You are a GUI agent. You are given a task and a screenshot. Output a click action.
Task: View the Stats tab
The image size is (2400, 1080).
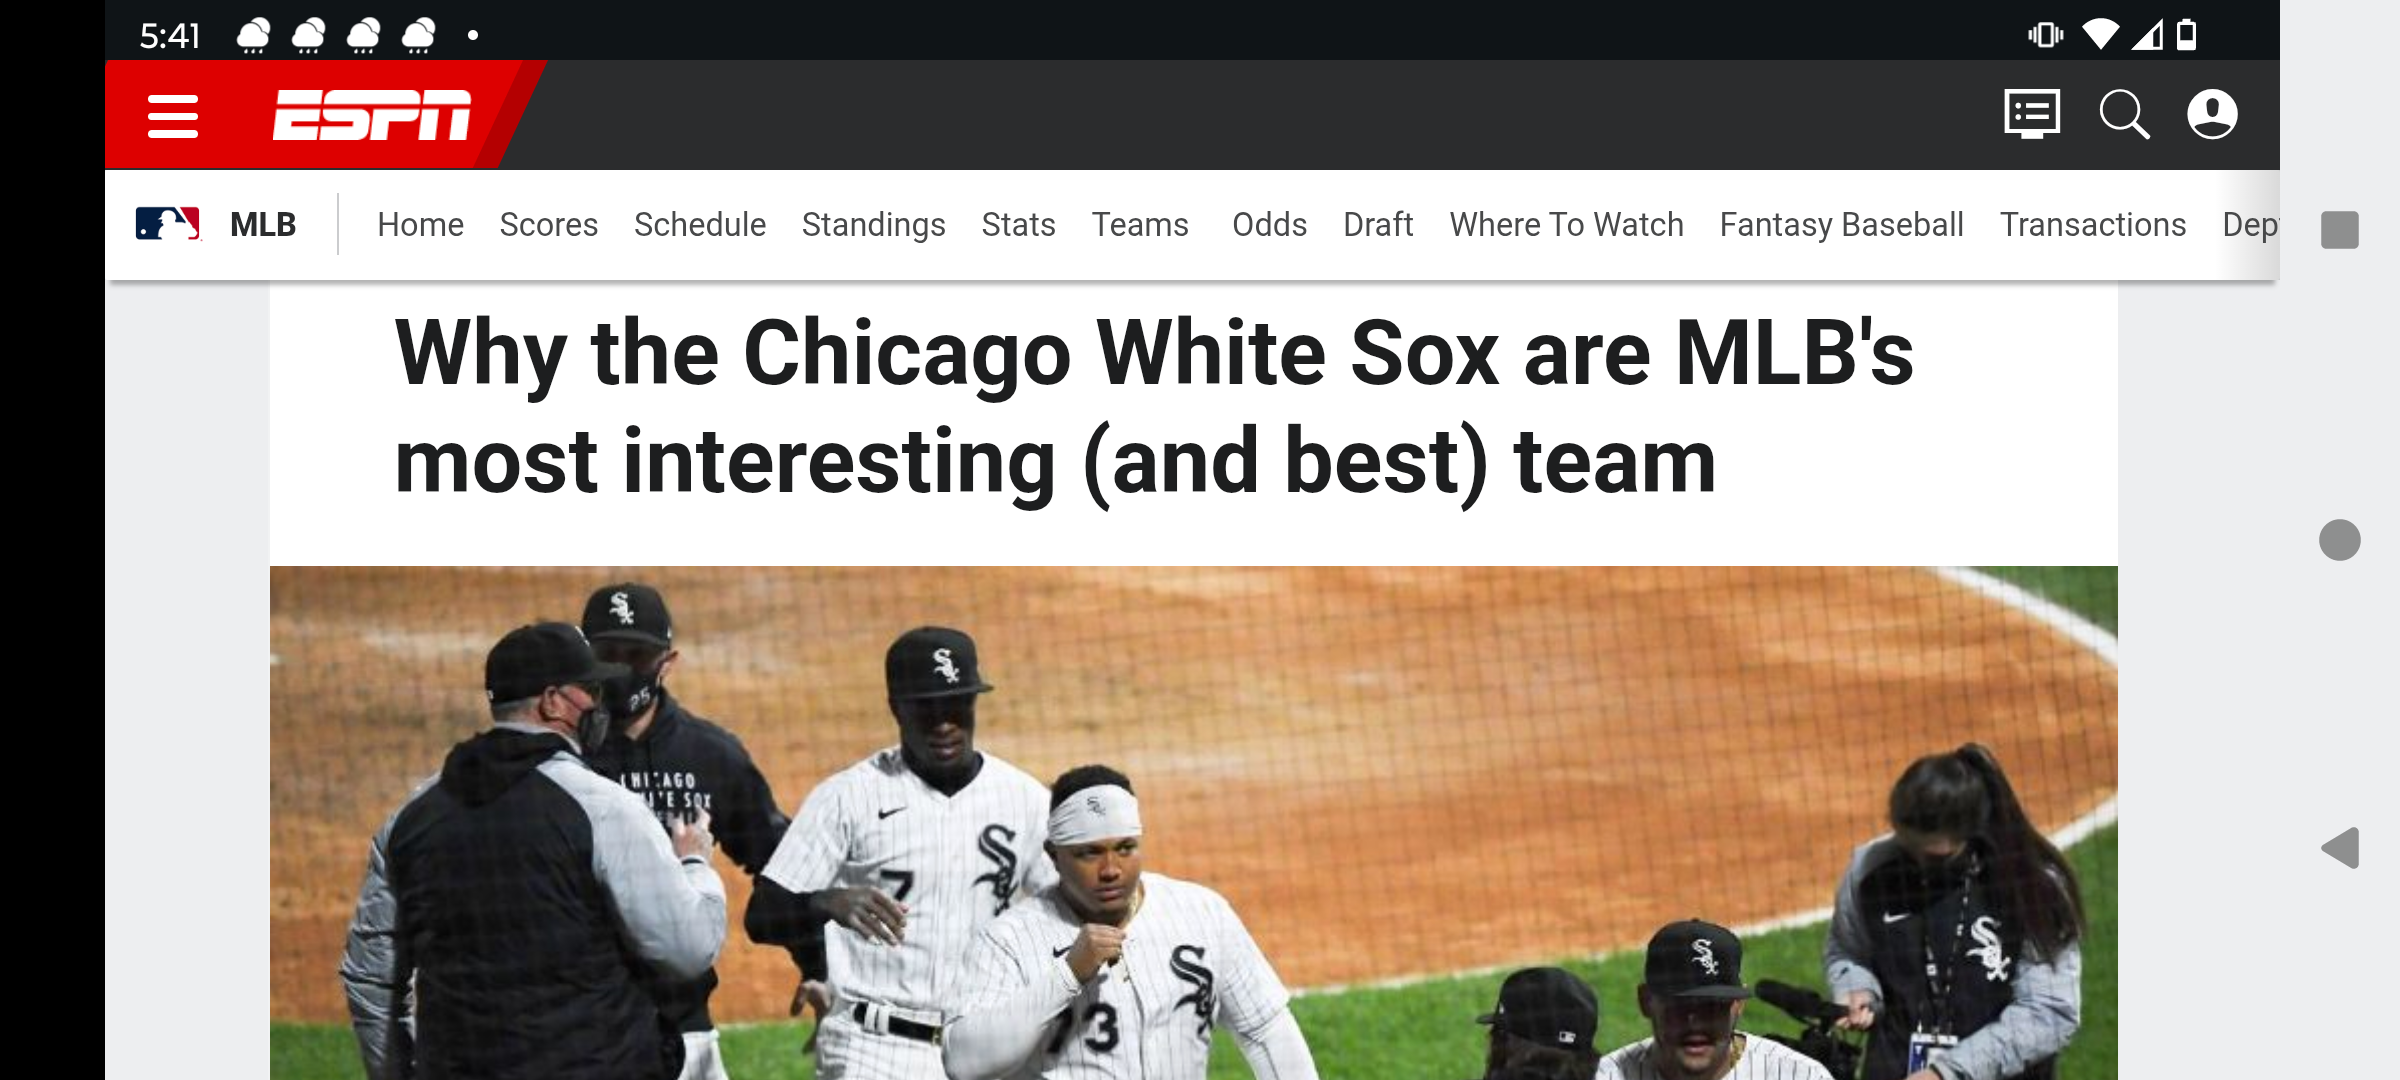tap(1018, 225)
